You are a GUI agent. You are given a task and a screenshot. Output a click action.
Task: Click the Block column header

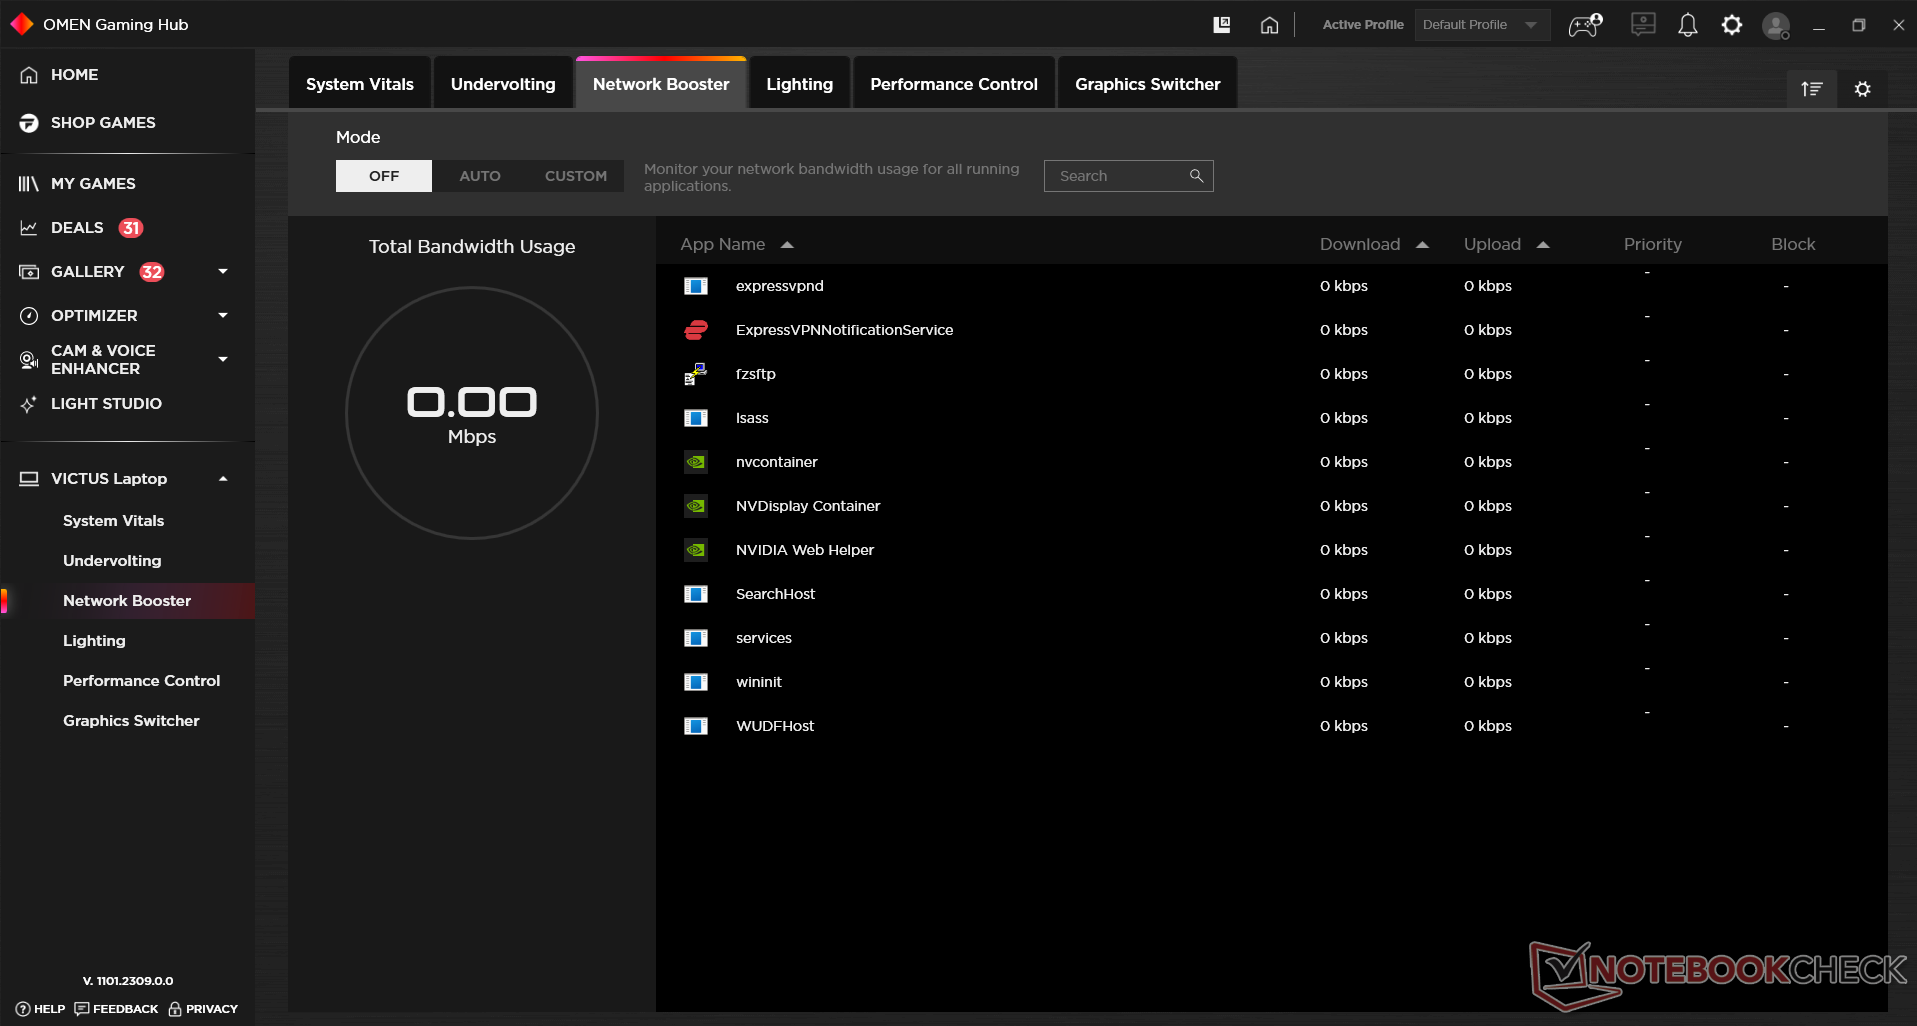(x=1793, y=245)
